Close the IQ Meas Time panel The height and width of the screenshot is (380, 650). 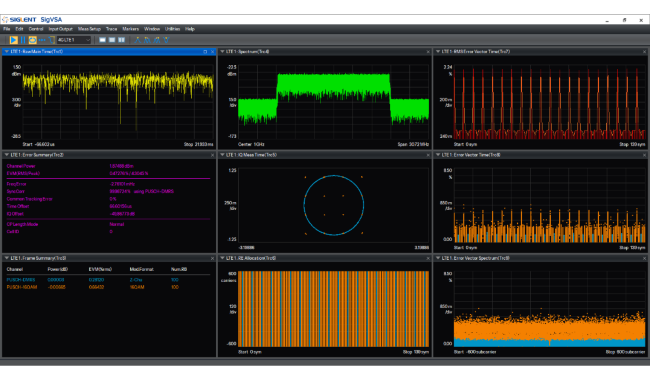tap(428, 155)
